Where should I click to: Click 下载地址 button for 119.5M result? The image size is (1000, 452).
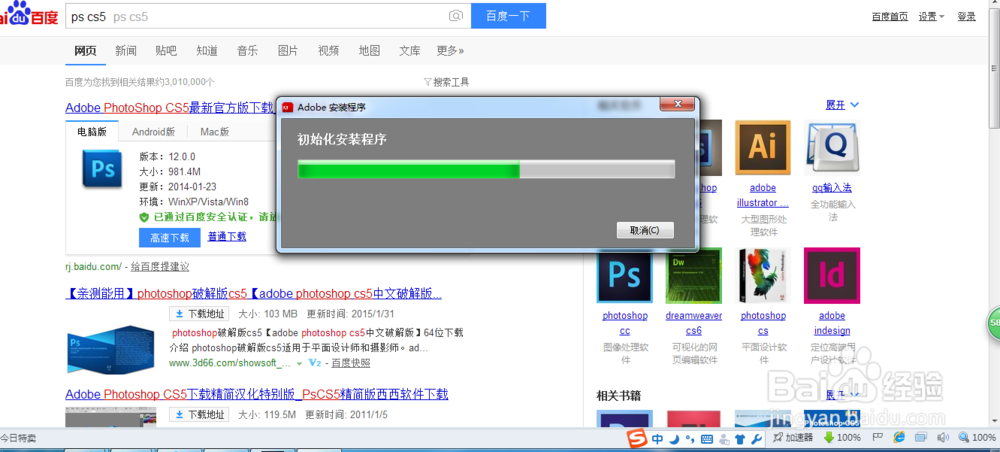(199, 414)
